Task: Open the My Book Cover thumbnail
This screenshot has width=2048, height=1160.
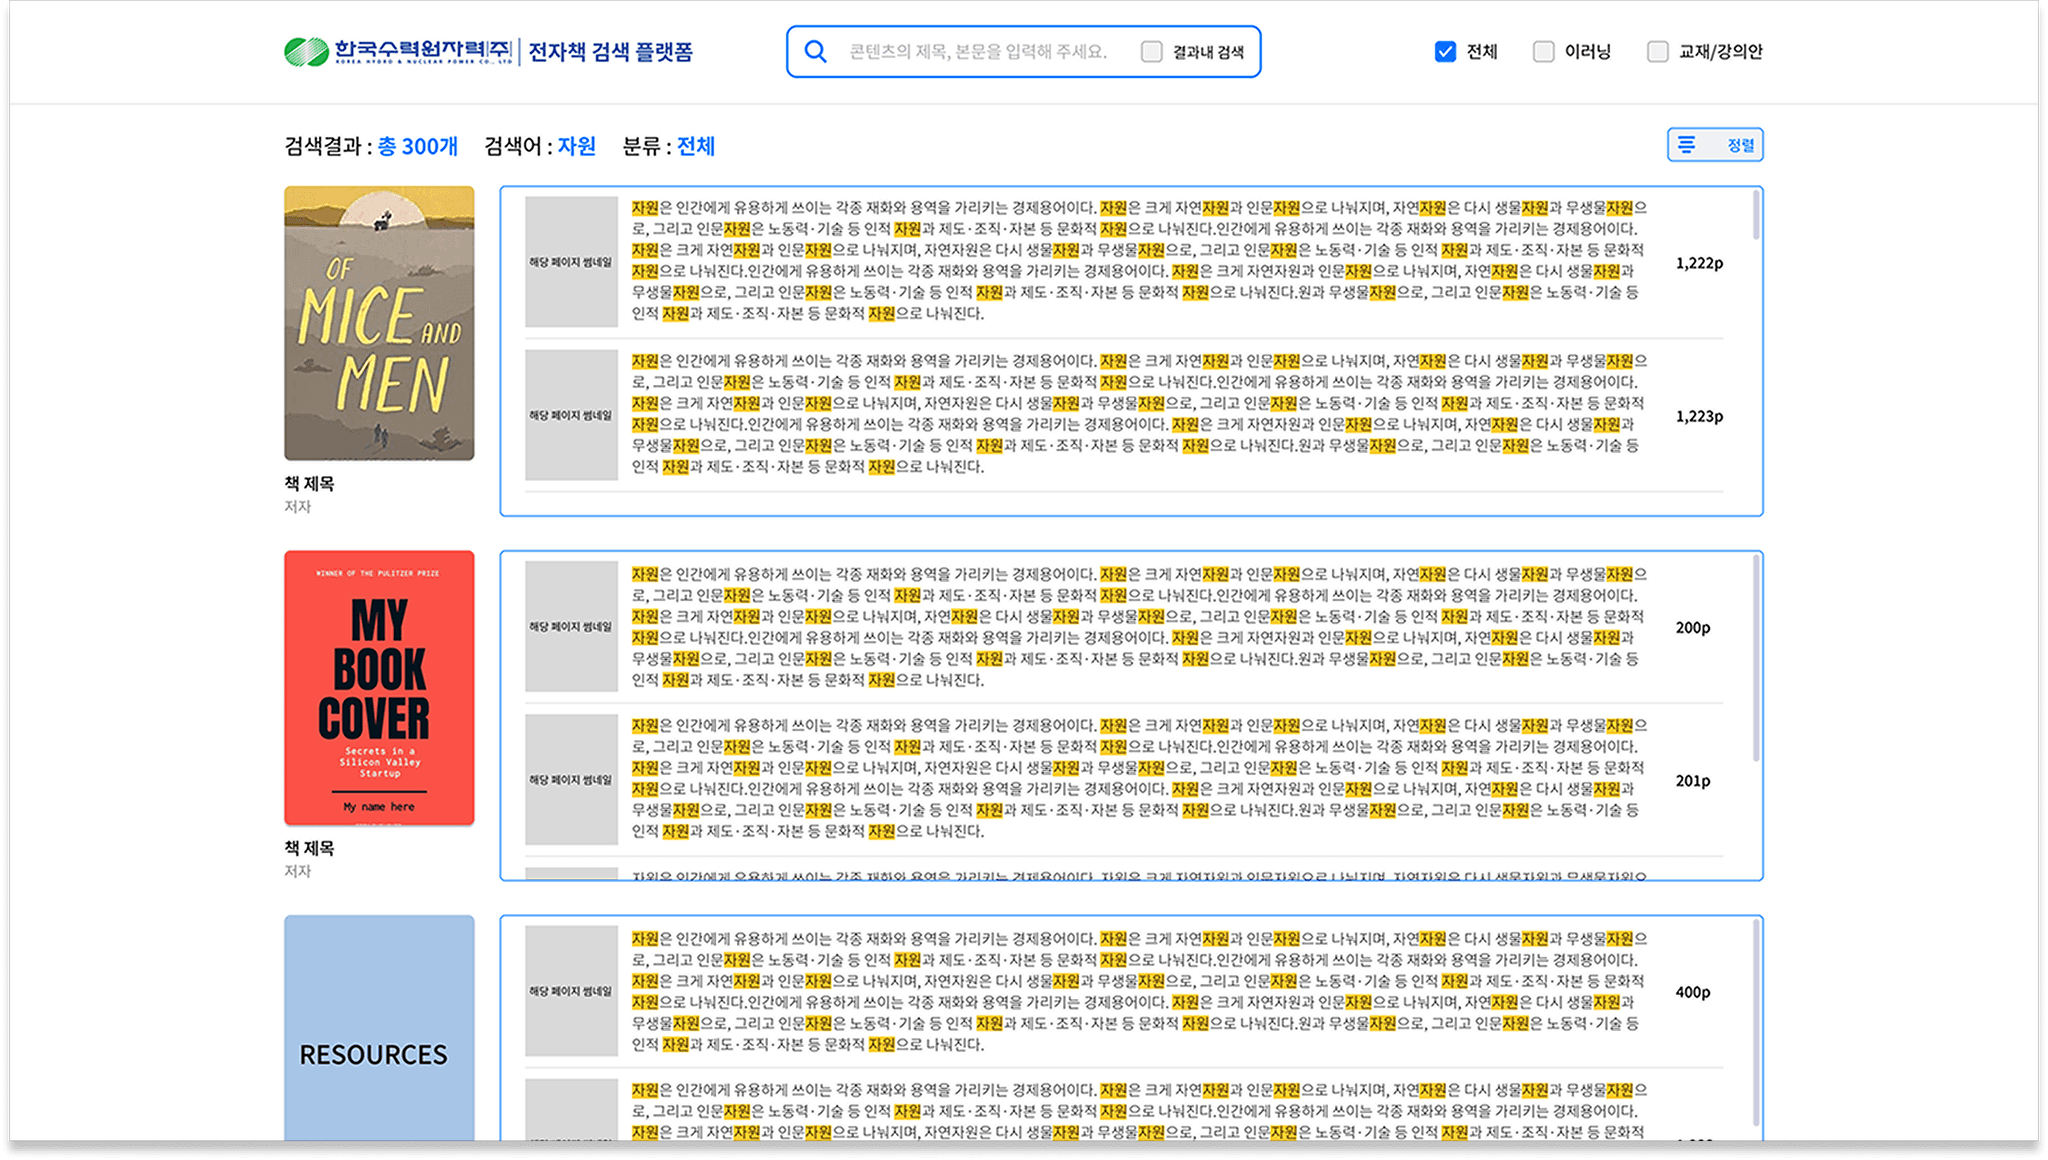Action: 379,688
